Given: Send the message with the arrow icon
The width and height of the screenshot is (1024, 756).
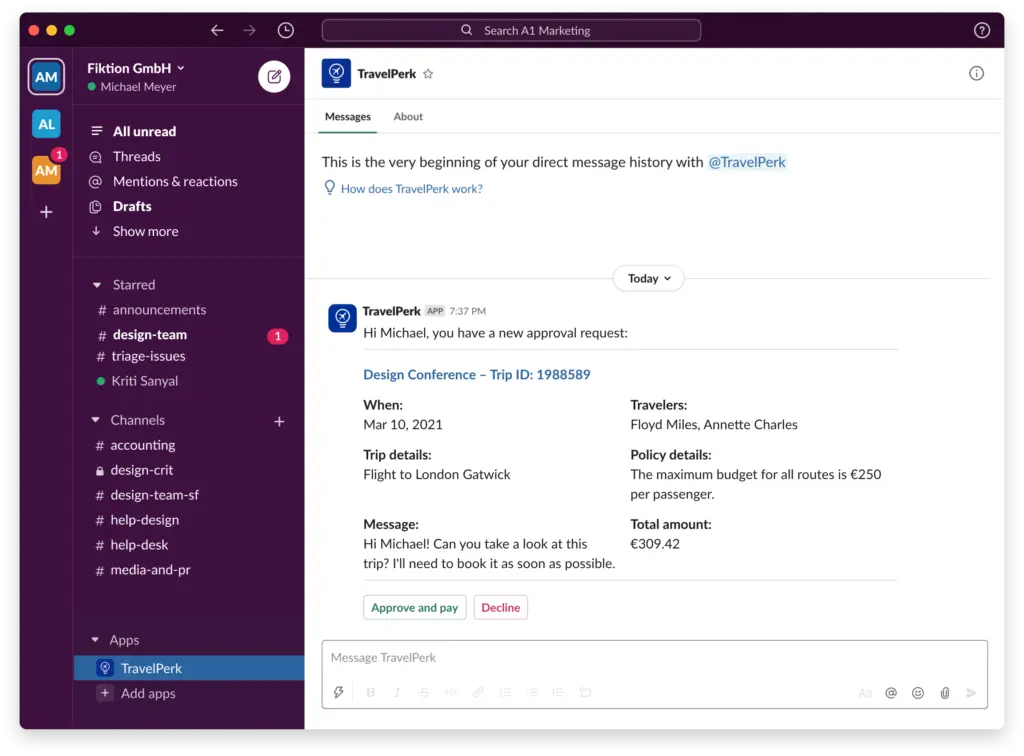Looking at the screenshot, I should tap(971, 693).
